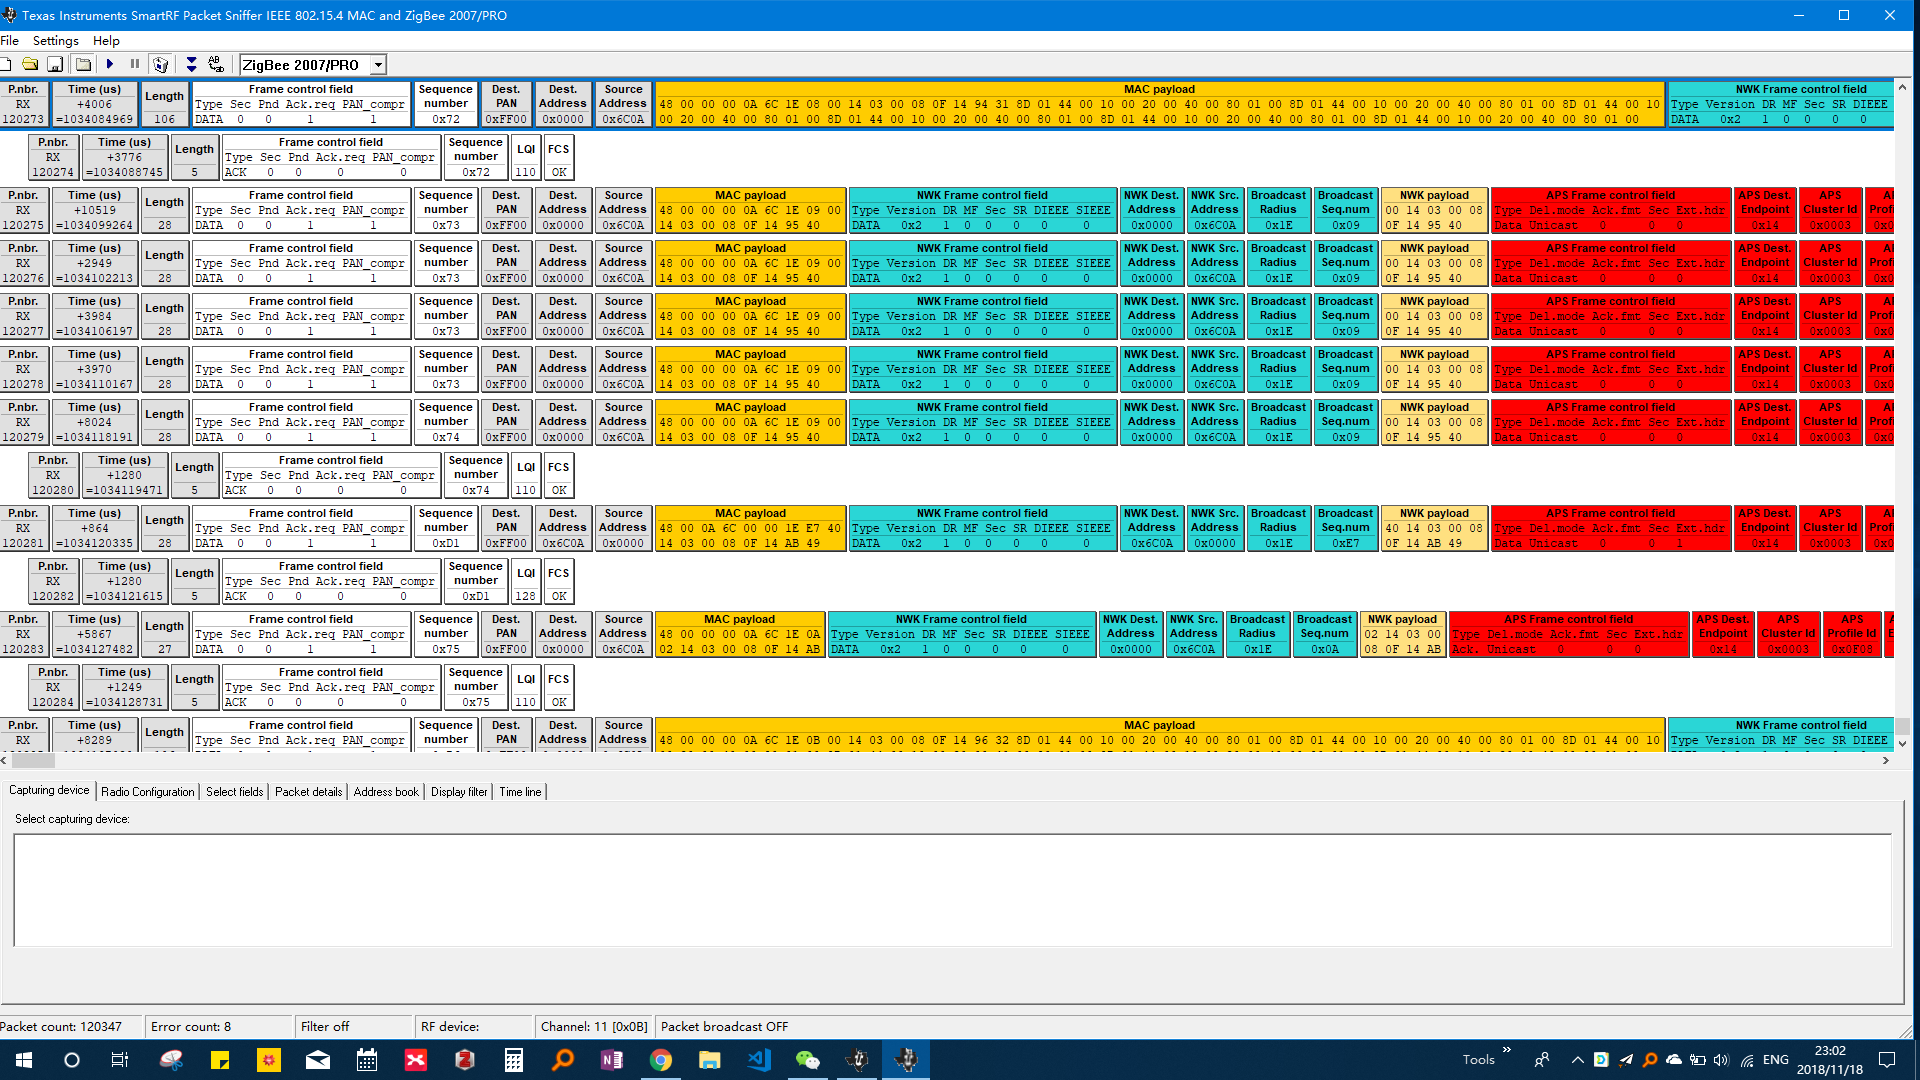Toggle the AB/ab small font icon

[216, 64]
